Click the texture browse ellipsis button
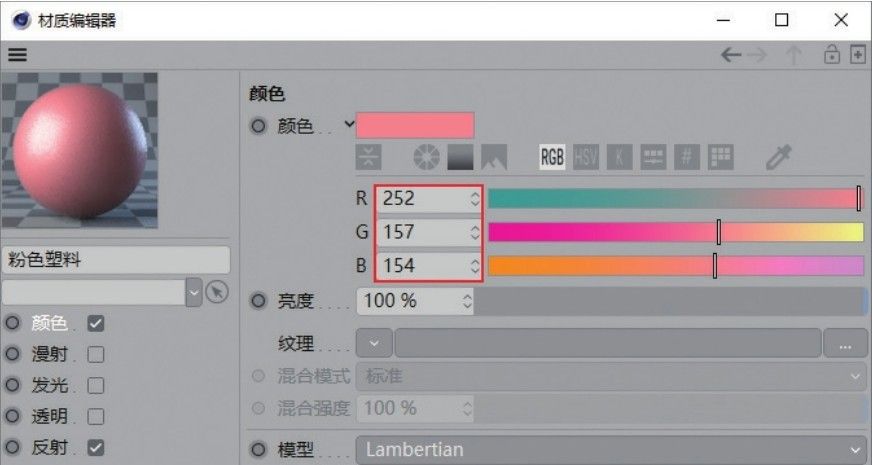This screenshot has height=465, width=872. tap(845, 343)
